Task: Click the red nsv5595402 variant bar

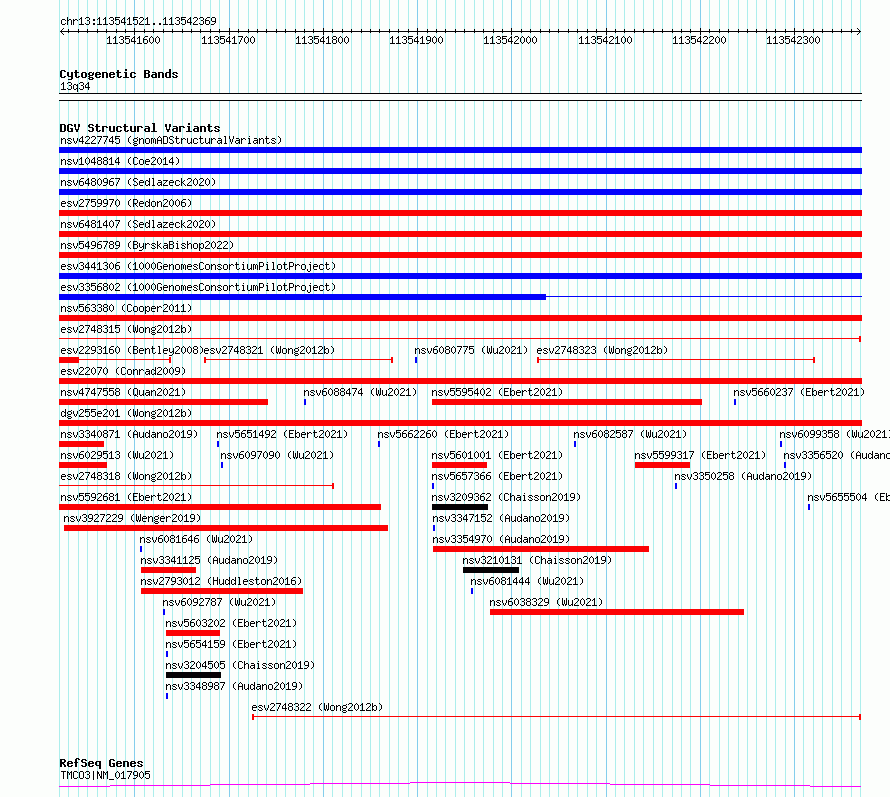Action: click(x=567, y=402)
